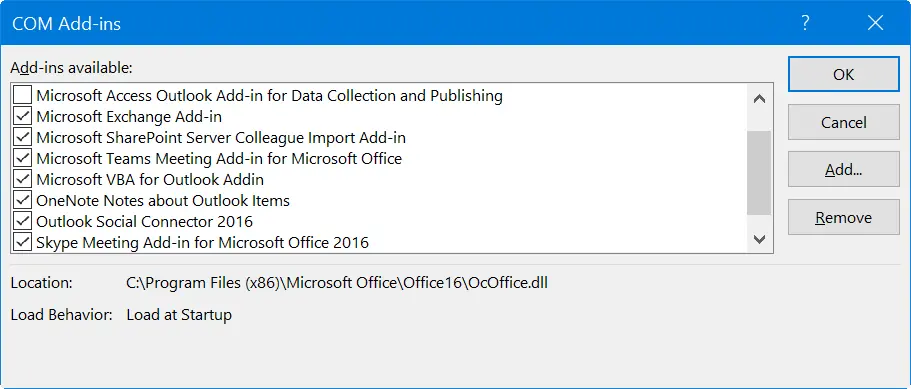Confirm with the OK button

click(844, 74)
